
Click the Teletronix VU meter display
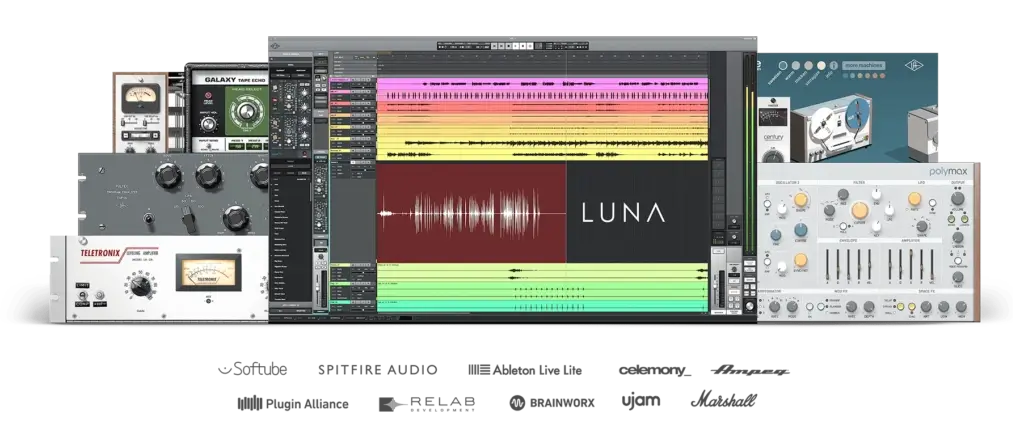point(208,270)
